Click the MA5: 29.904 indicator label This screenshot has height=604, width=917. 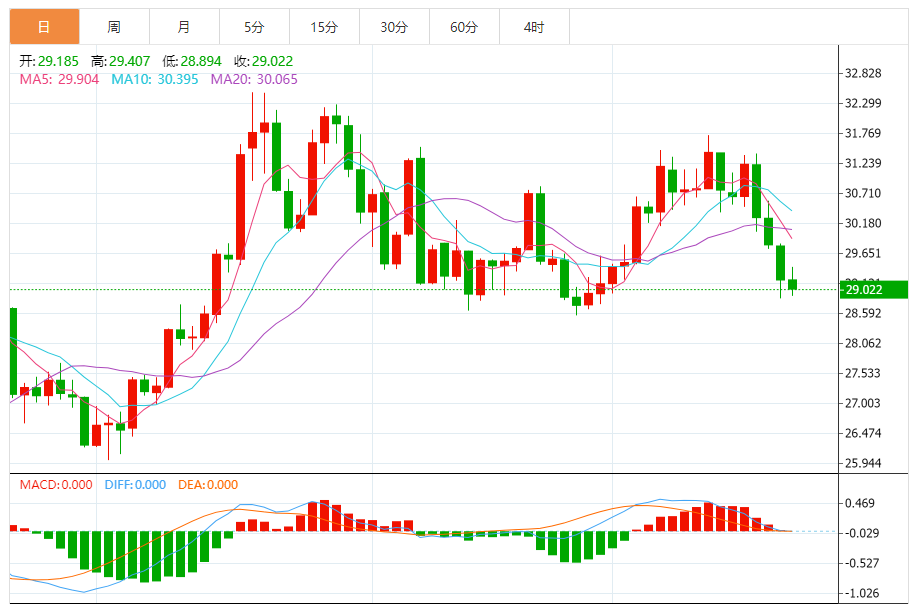[59, 79]
